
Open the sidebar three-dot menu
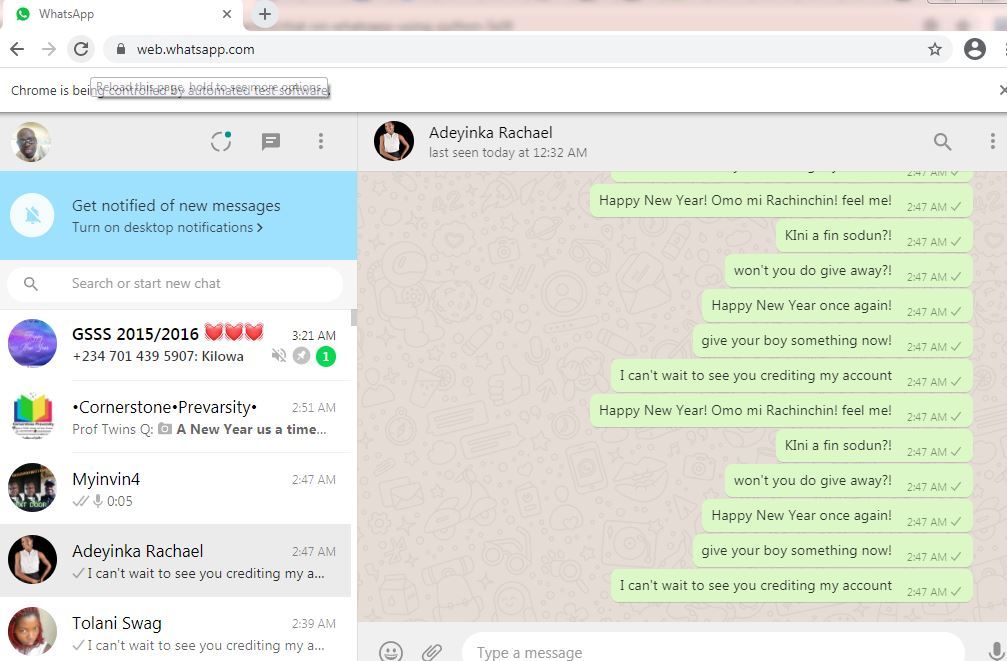tap(321, 141)
